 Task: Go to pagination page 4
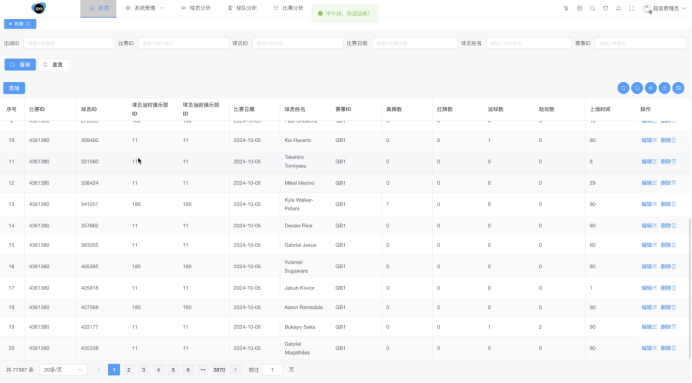pos(158,370)
